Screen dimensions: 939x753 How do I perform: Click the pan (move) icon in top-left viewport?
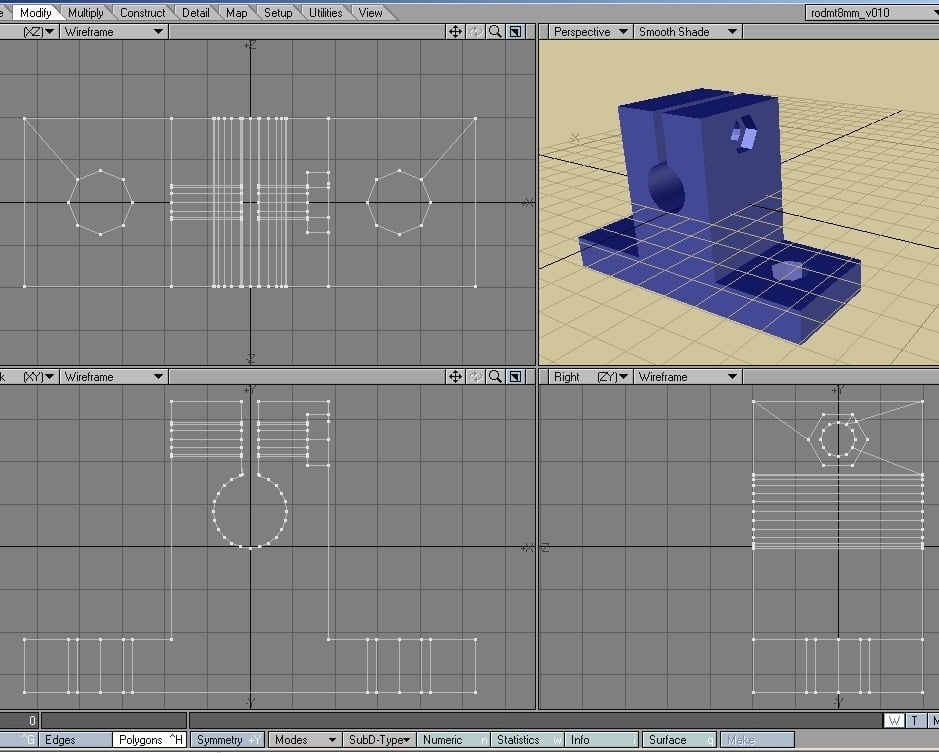tap(455, 32)
